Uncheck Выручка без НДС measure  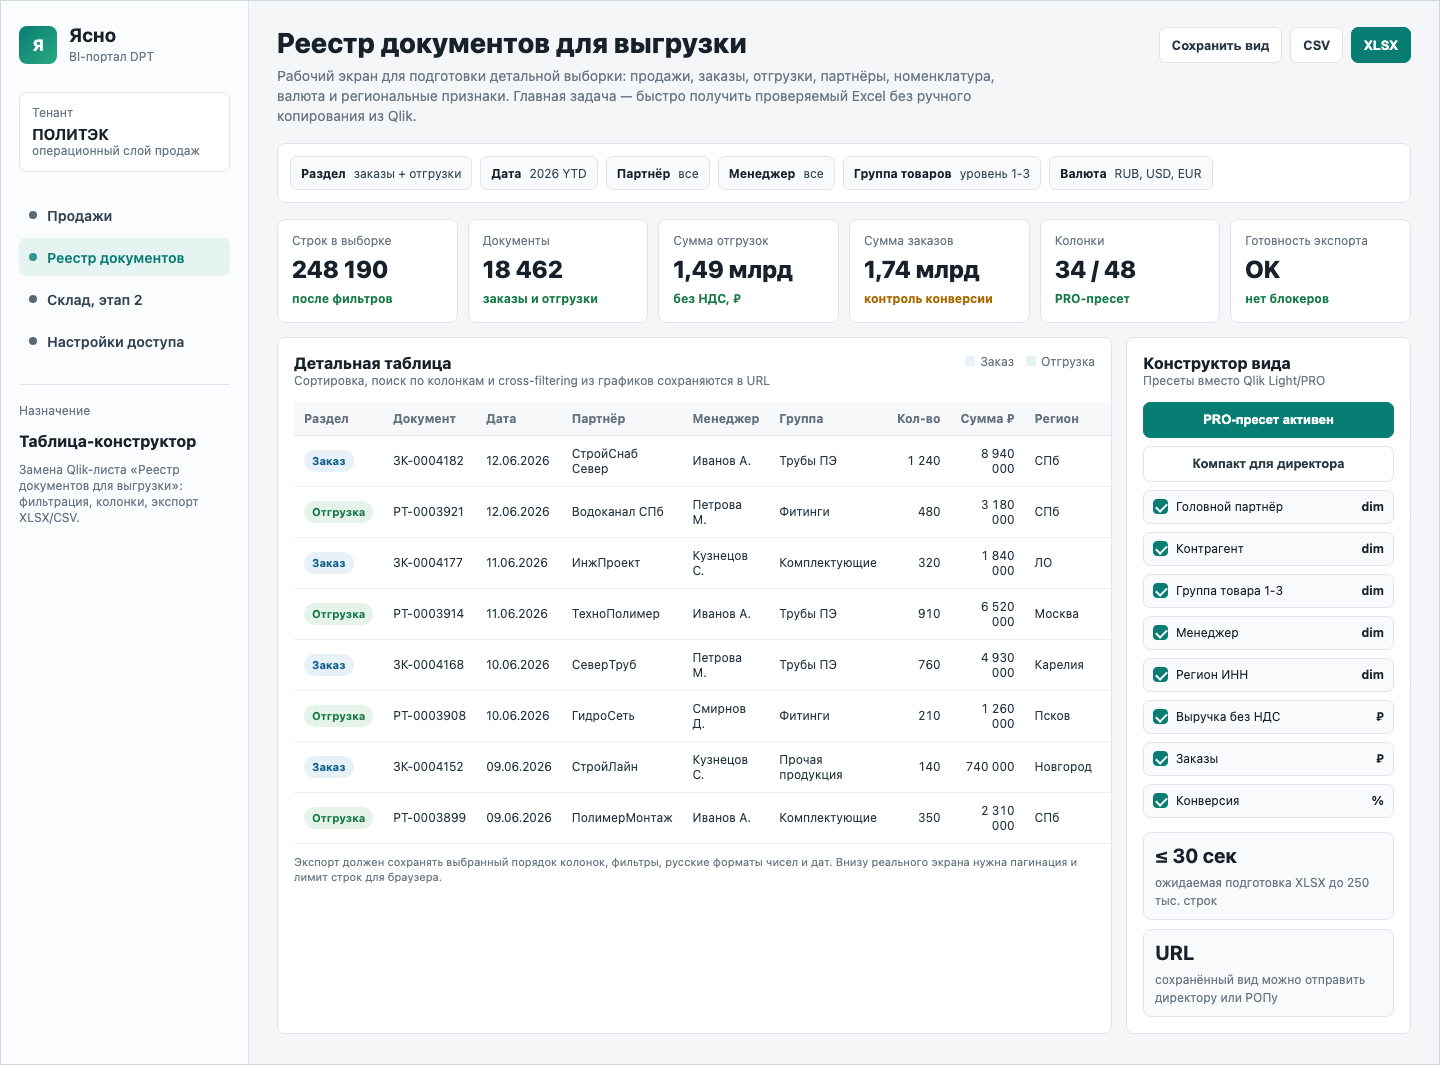[x=1161, y=717]
